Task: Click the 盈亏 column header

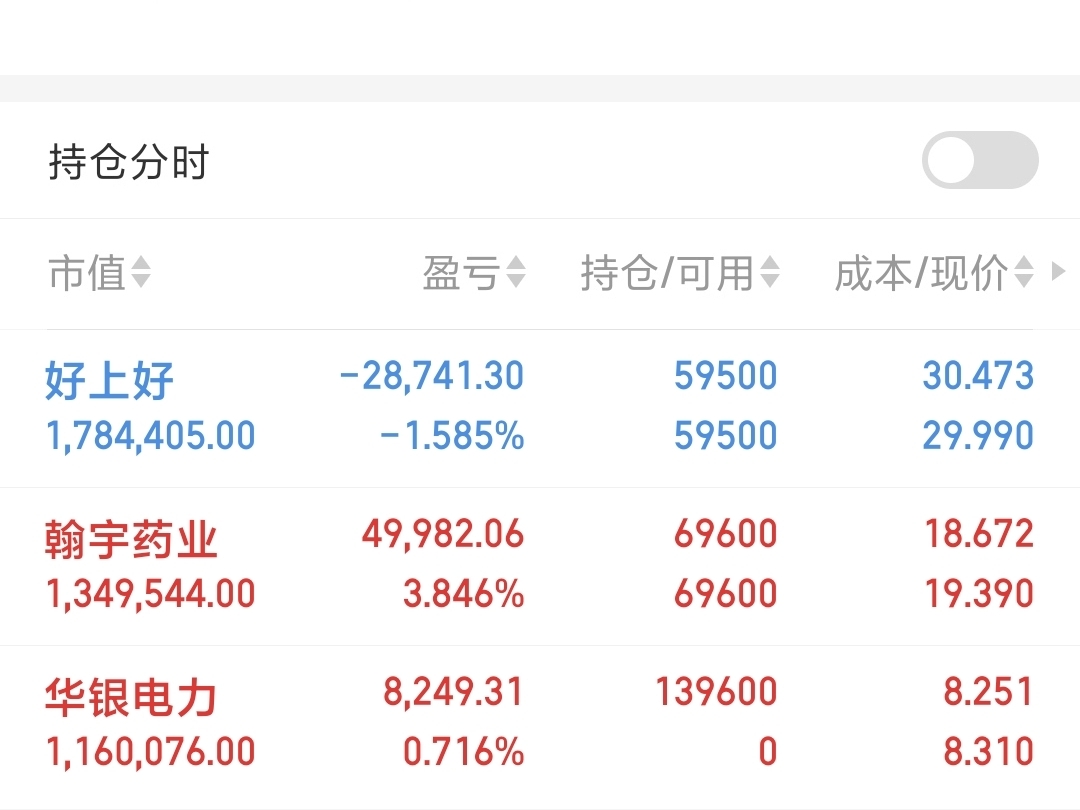Action: coord(461,273)
